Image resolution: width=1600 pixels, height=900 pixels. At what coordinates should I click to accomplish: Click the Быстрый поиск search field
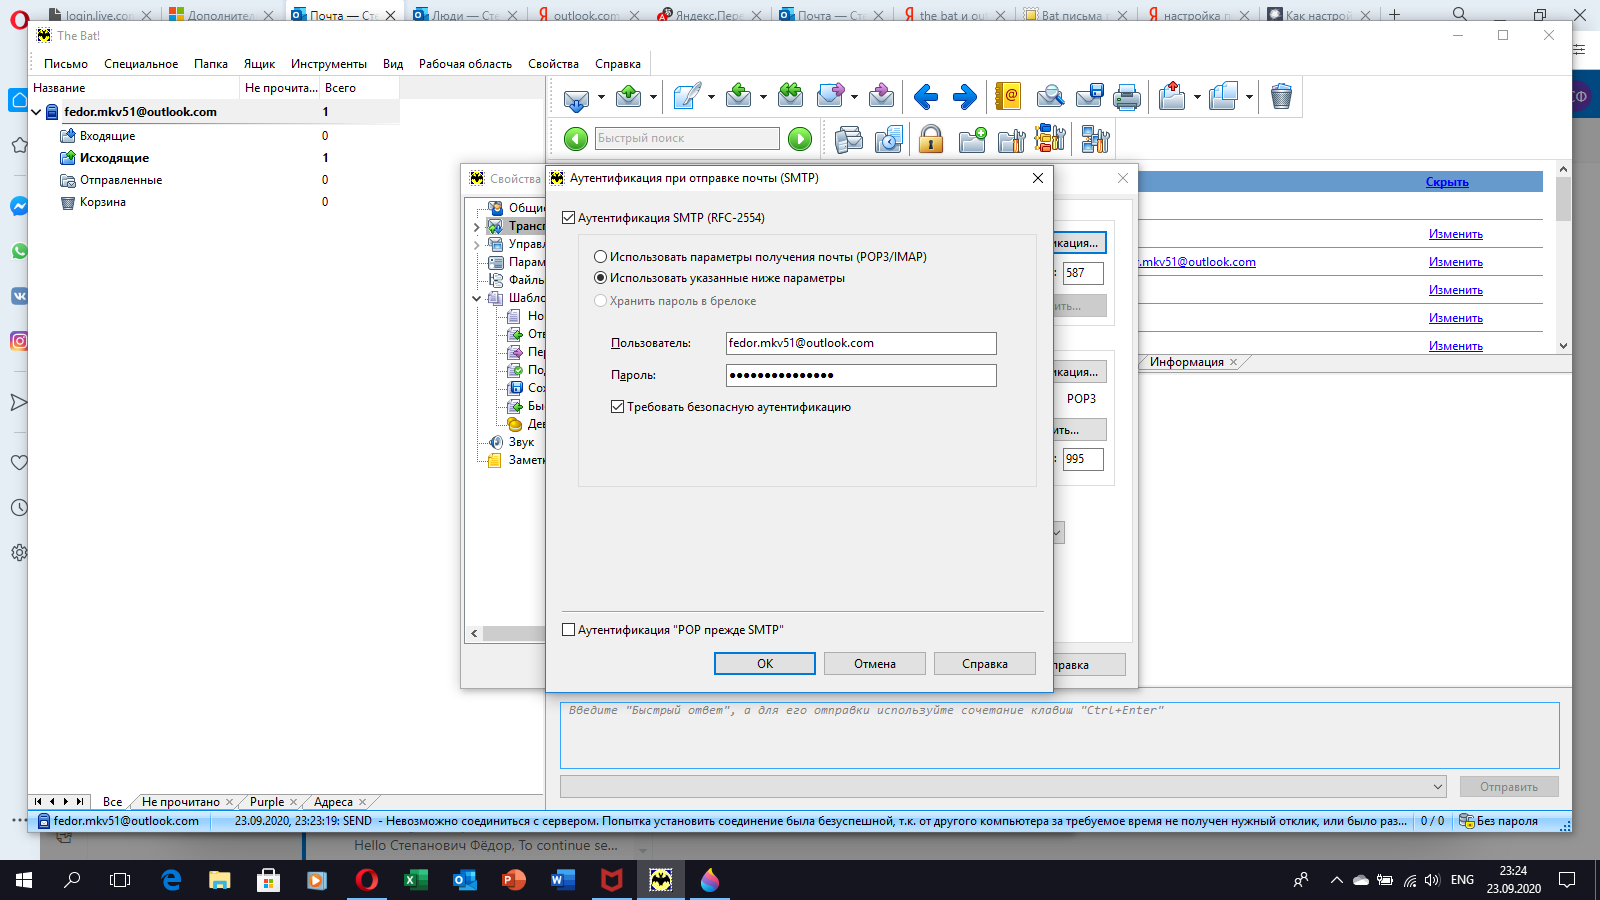[x=687, y=139]
